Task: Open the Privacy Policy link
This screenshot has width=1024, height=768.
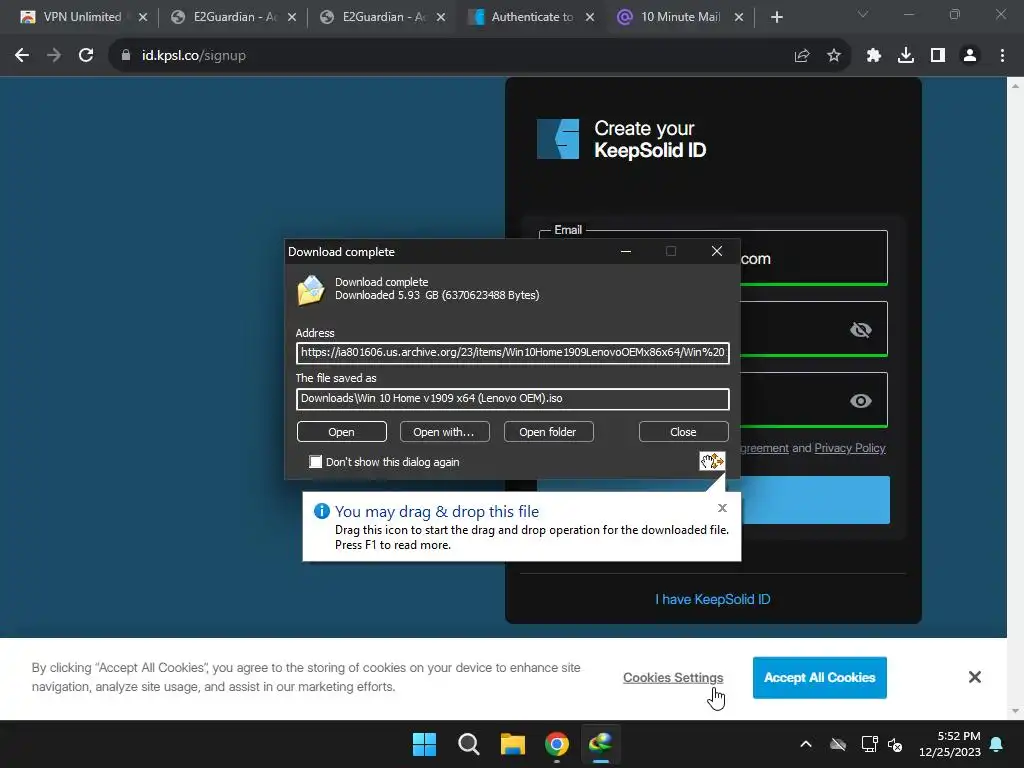Action: (850, 448)
